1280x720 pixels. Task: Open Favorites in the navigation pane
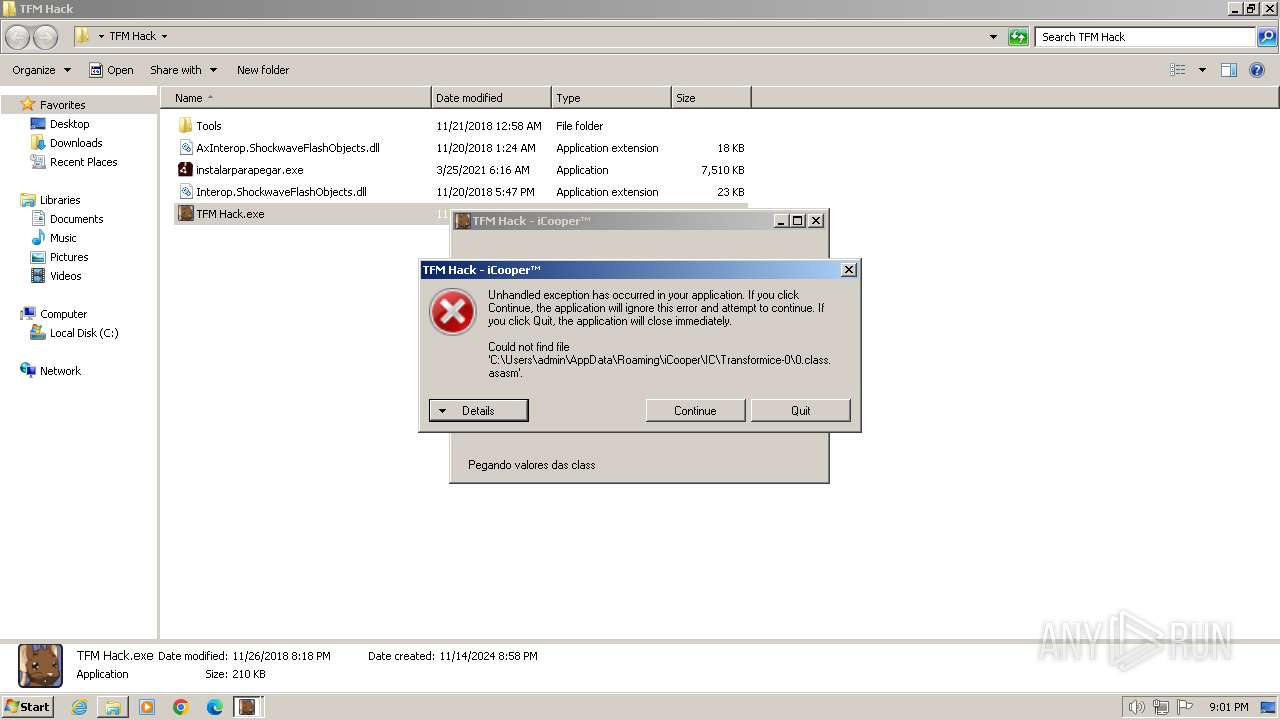(62, 105)
